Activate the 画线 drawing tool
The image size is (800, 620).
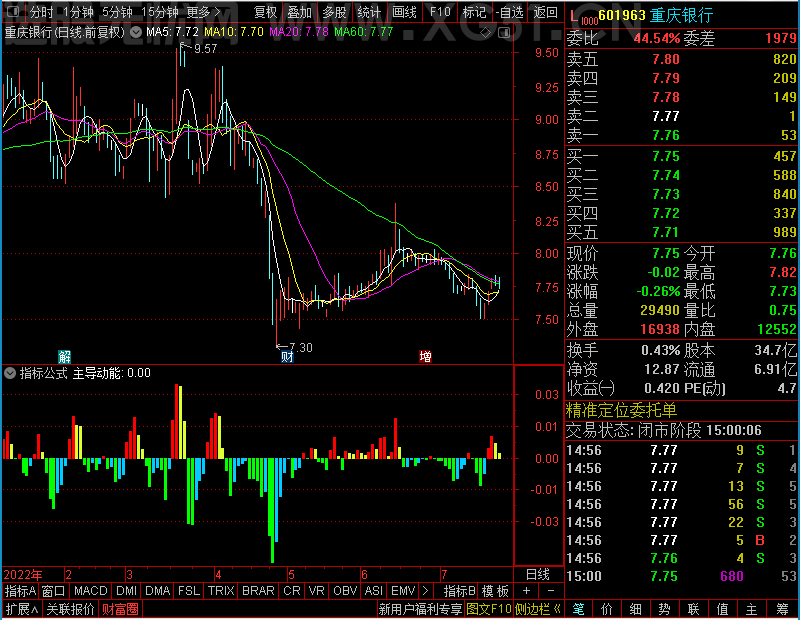(404, 12)
